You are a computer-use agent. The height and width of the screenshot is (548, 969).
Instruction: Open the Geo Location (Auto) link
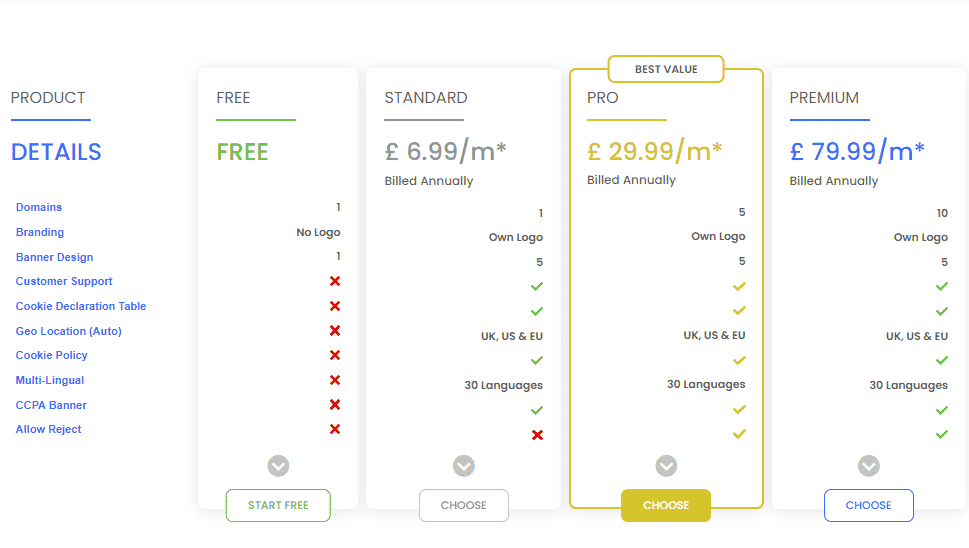click(x=69, y=331)
